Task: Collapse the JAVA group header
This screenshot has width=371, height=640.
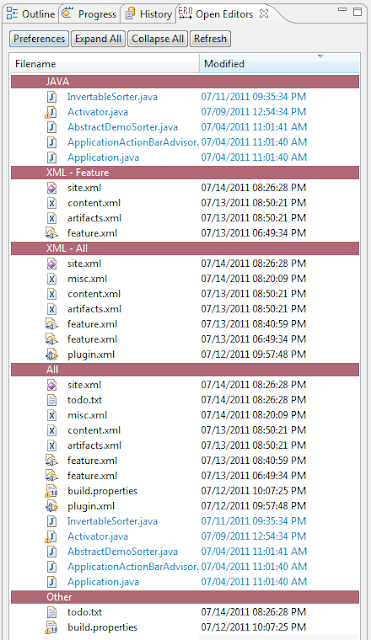Action: click(x=185, y=82)
